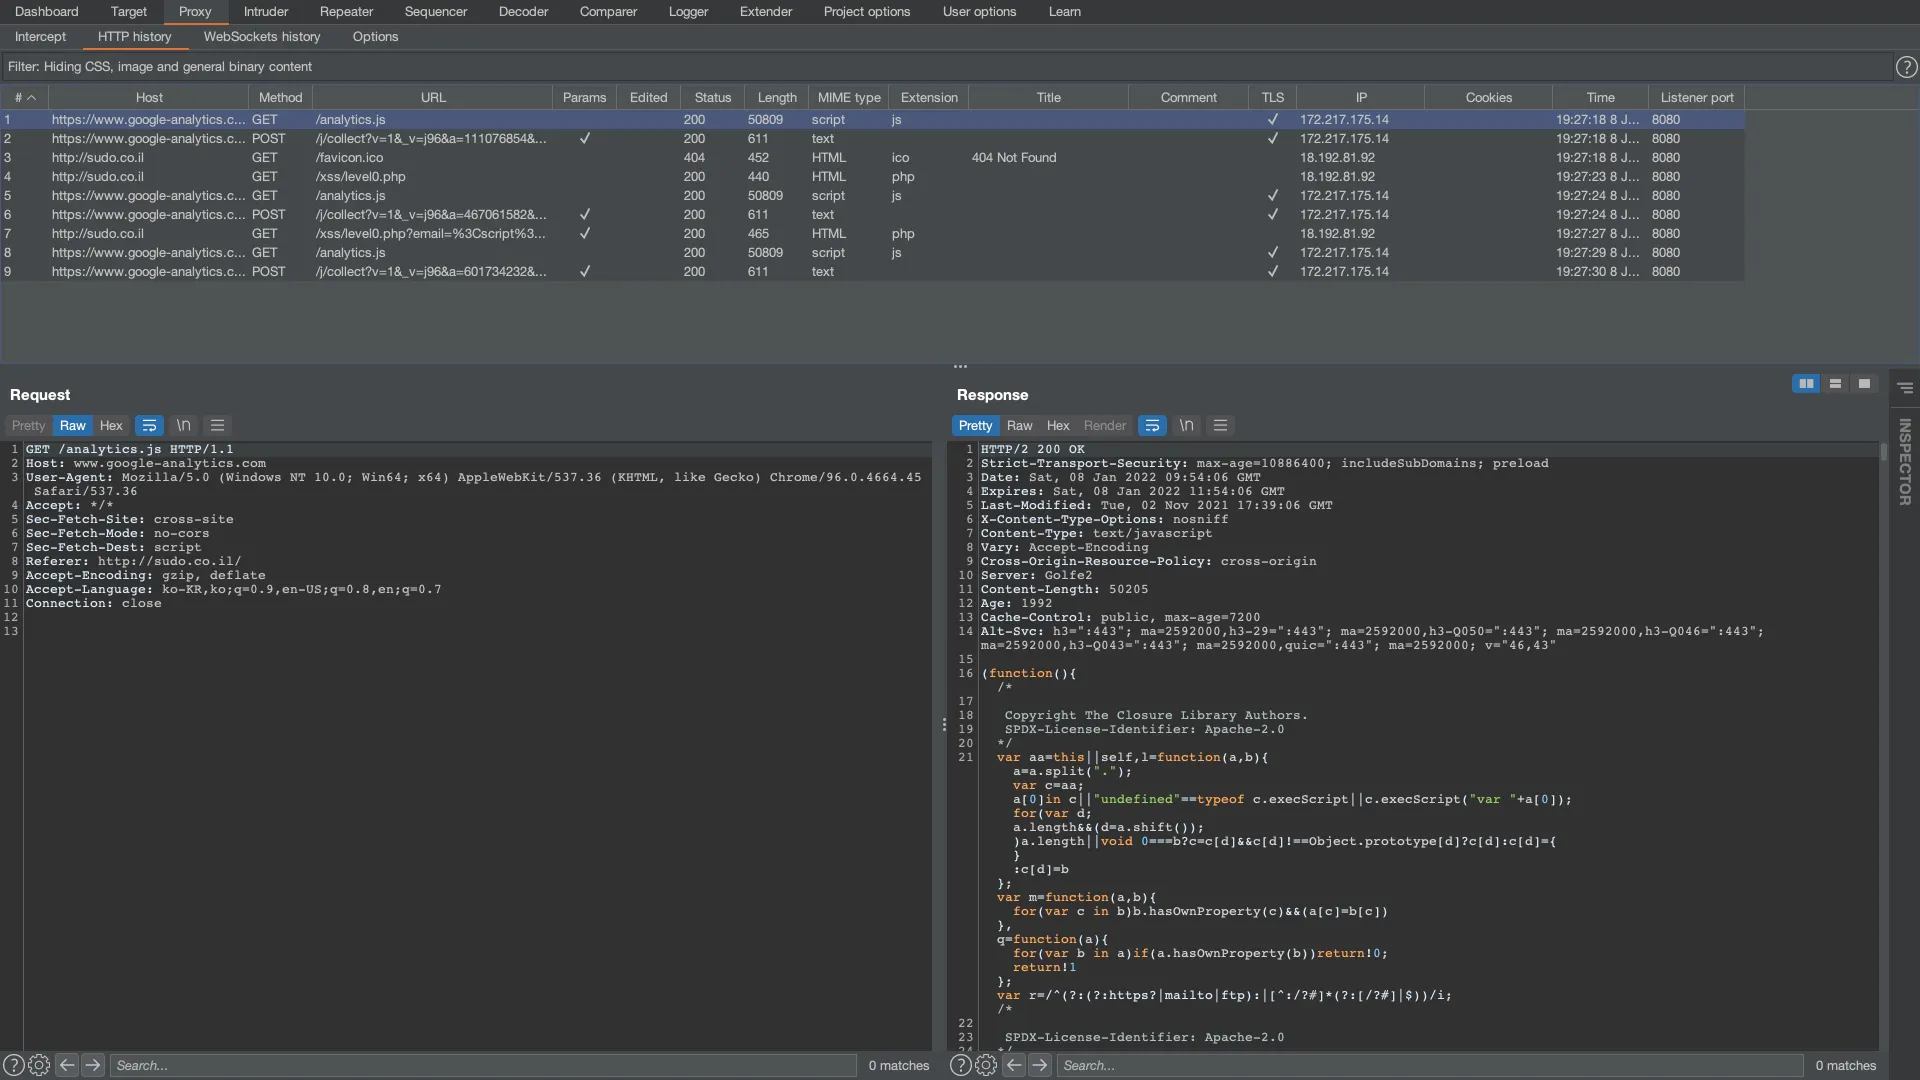Select stacked vertical layout view button
Viewport: 1920px width, 1080px height.
tap(1835, 384)
